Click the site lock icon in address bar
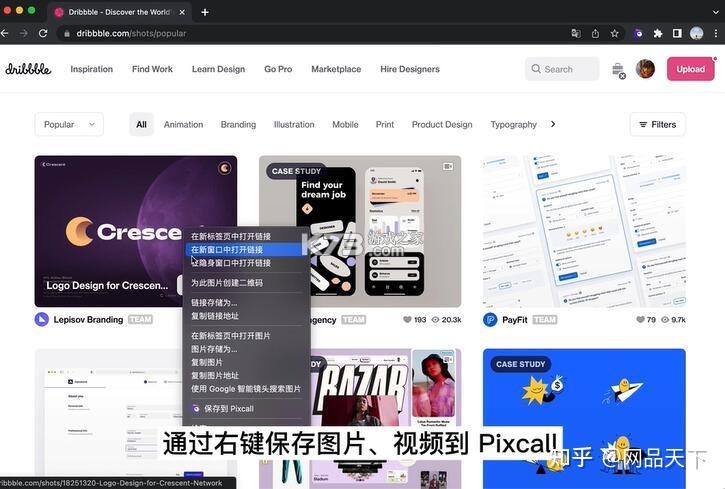Screen dimensions: 725x489 [x=67, y=33]
